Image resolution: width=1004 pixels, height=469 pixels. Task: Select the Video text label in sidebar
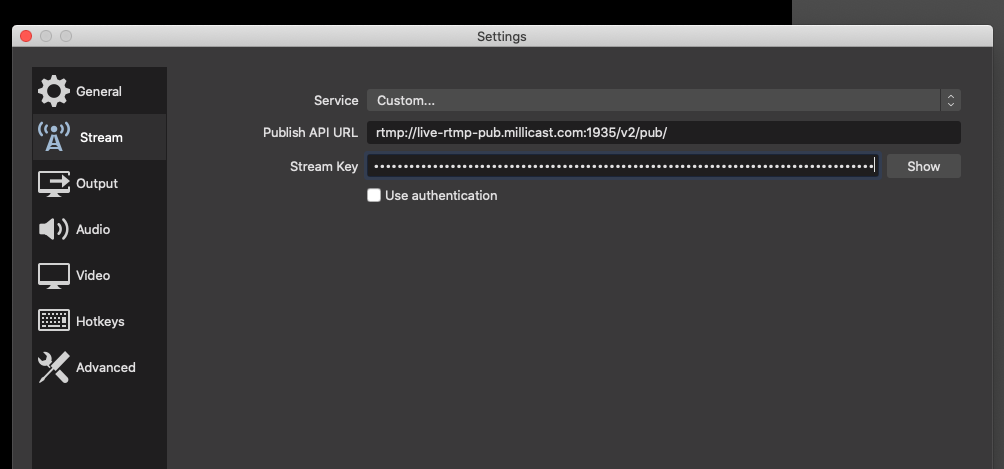click(x=93, y=275)
